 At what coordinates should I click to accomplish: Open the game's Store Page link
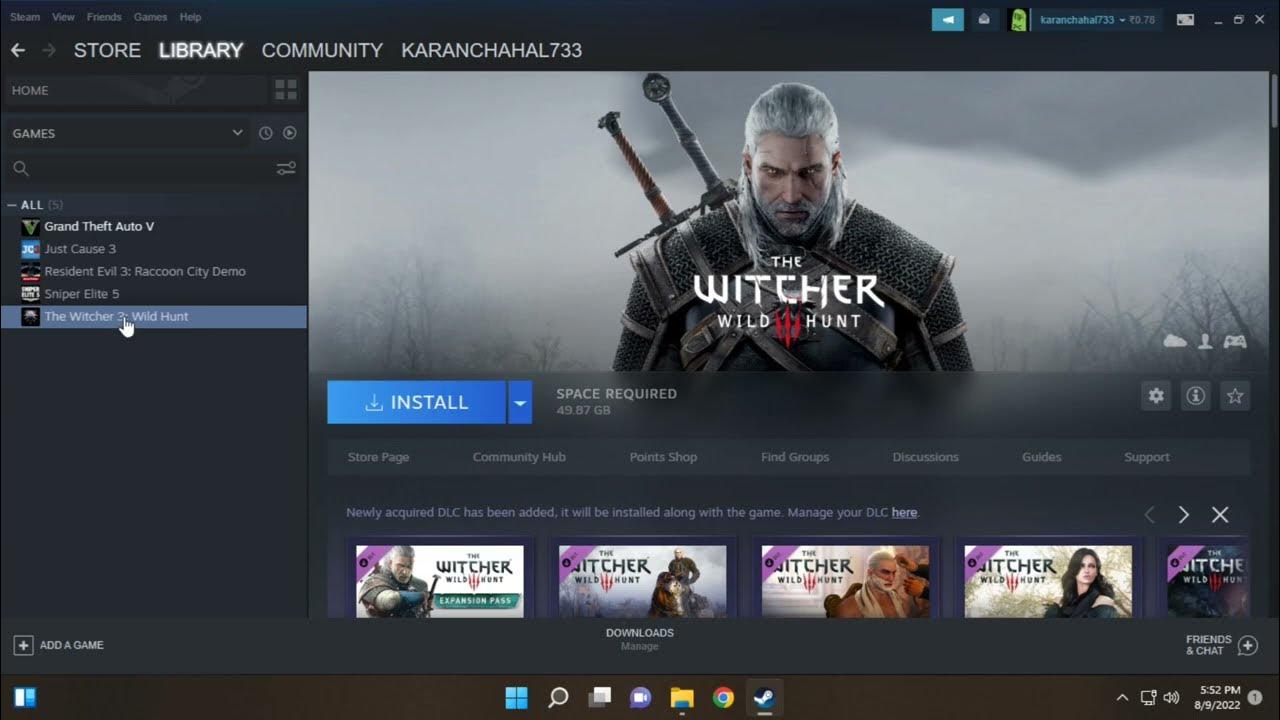tap(378, 457)
